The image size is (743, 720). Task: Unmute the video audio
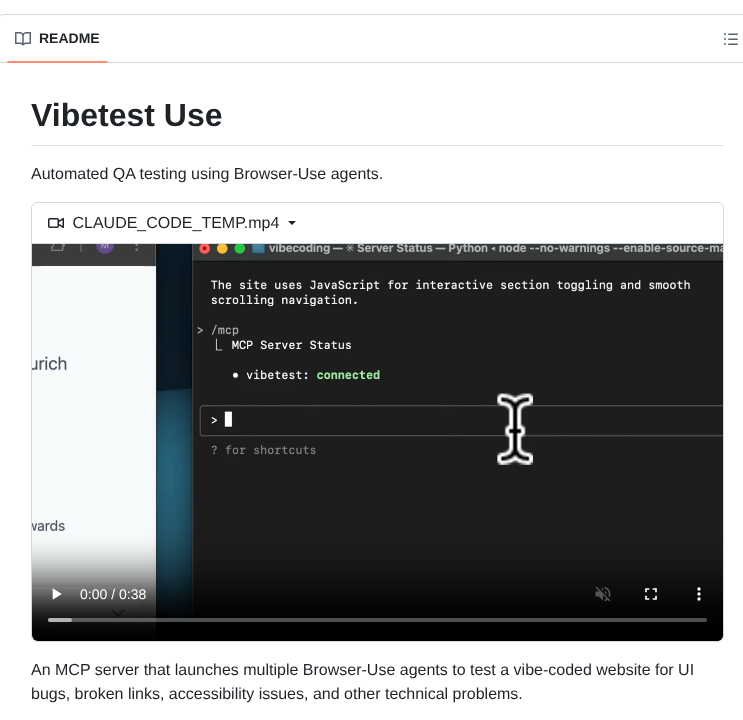(x=603, y=594)
